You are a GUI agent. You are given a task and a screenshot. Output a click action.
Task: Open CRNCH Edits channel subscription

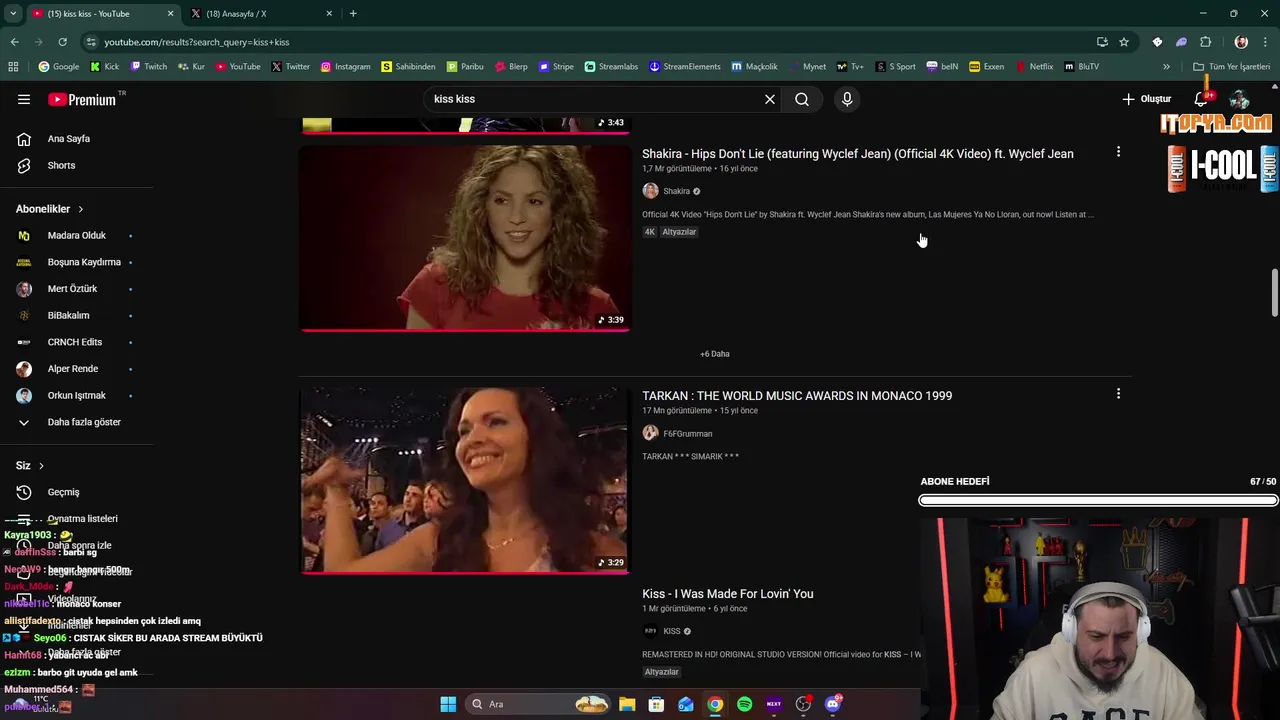(76, 342)
